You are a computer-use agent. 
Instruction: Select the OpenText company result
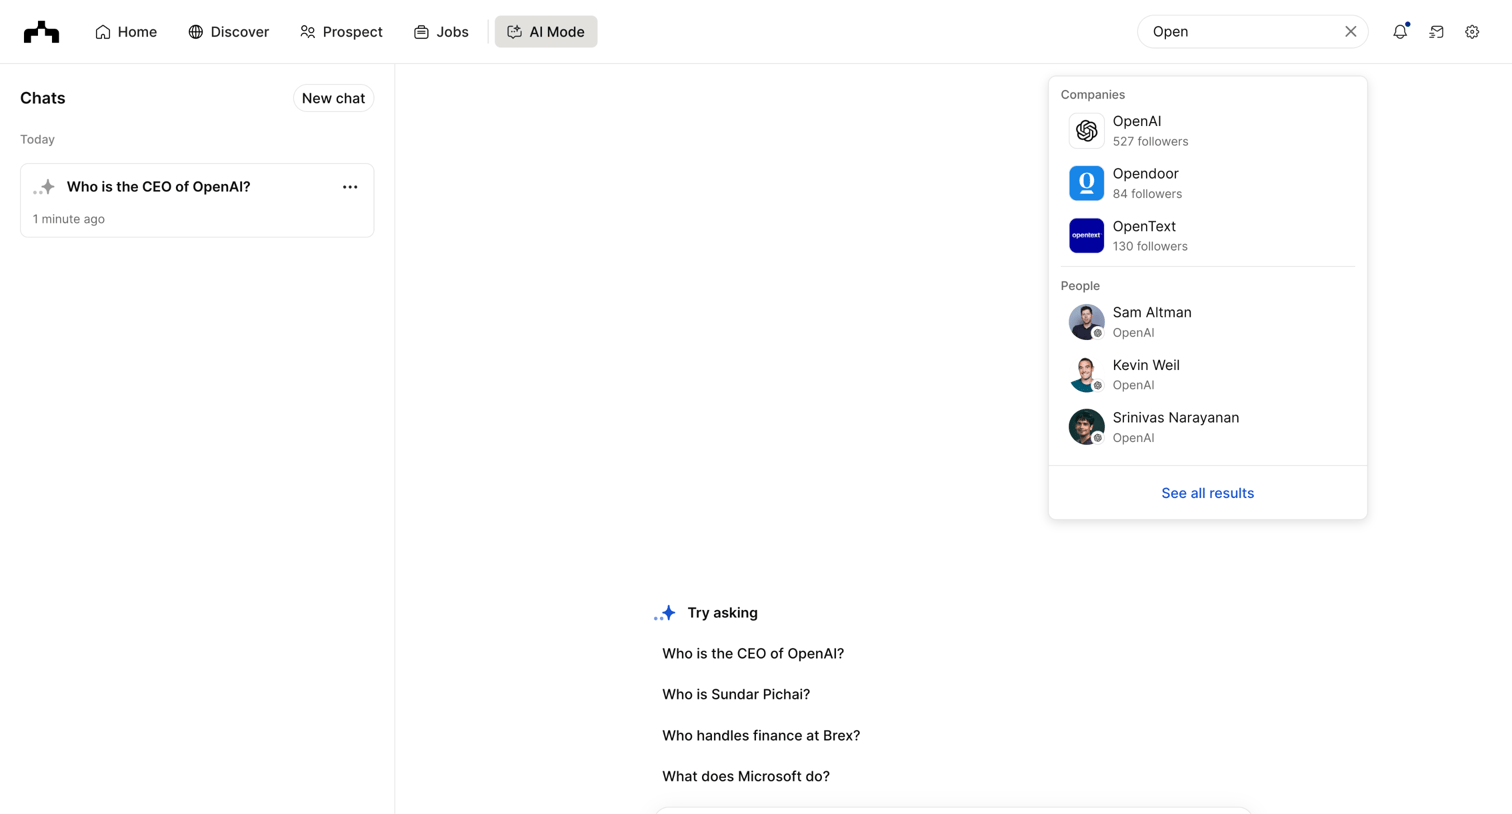(1207, 236)
